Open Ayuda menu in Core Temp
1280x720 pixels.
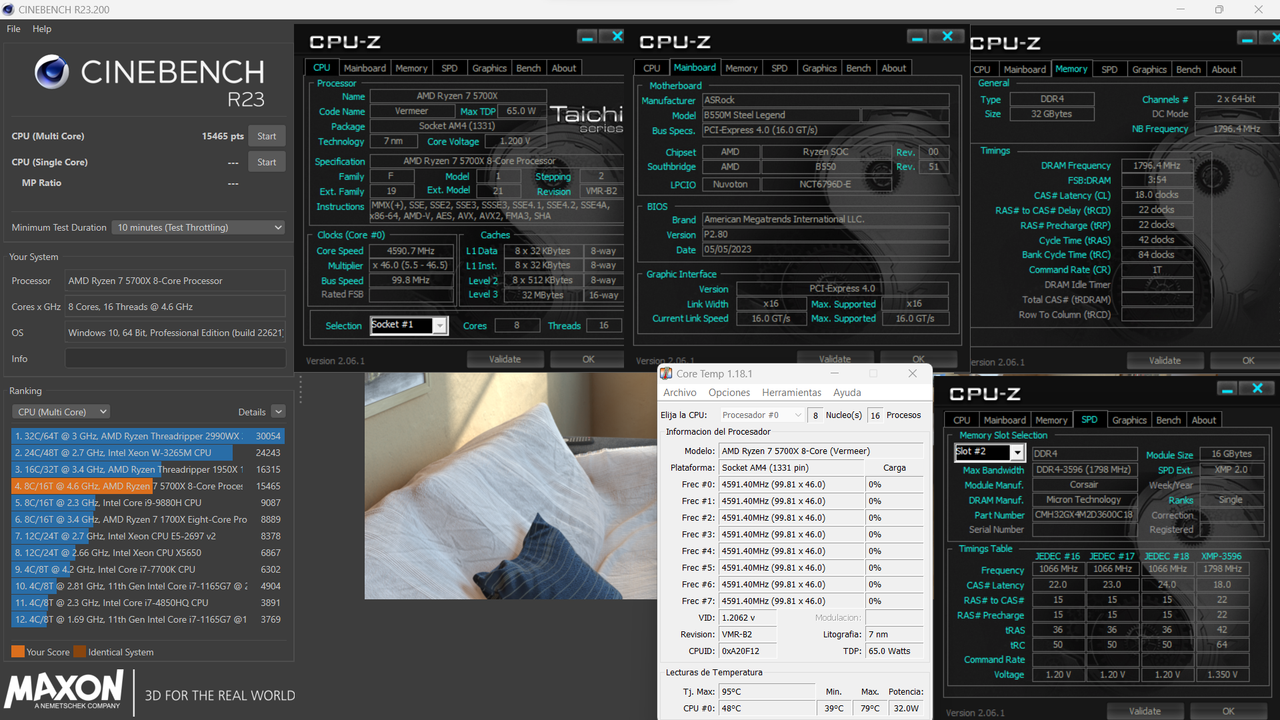847,392
